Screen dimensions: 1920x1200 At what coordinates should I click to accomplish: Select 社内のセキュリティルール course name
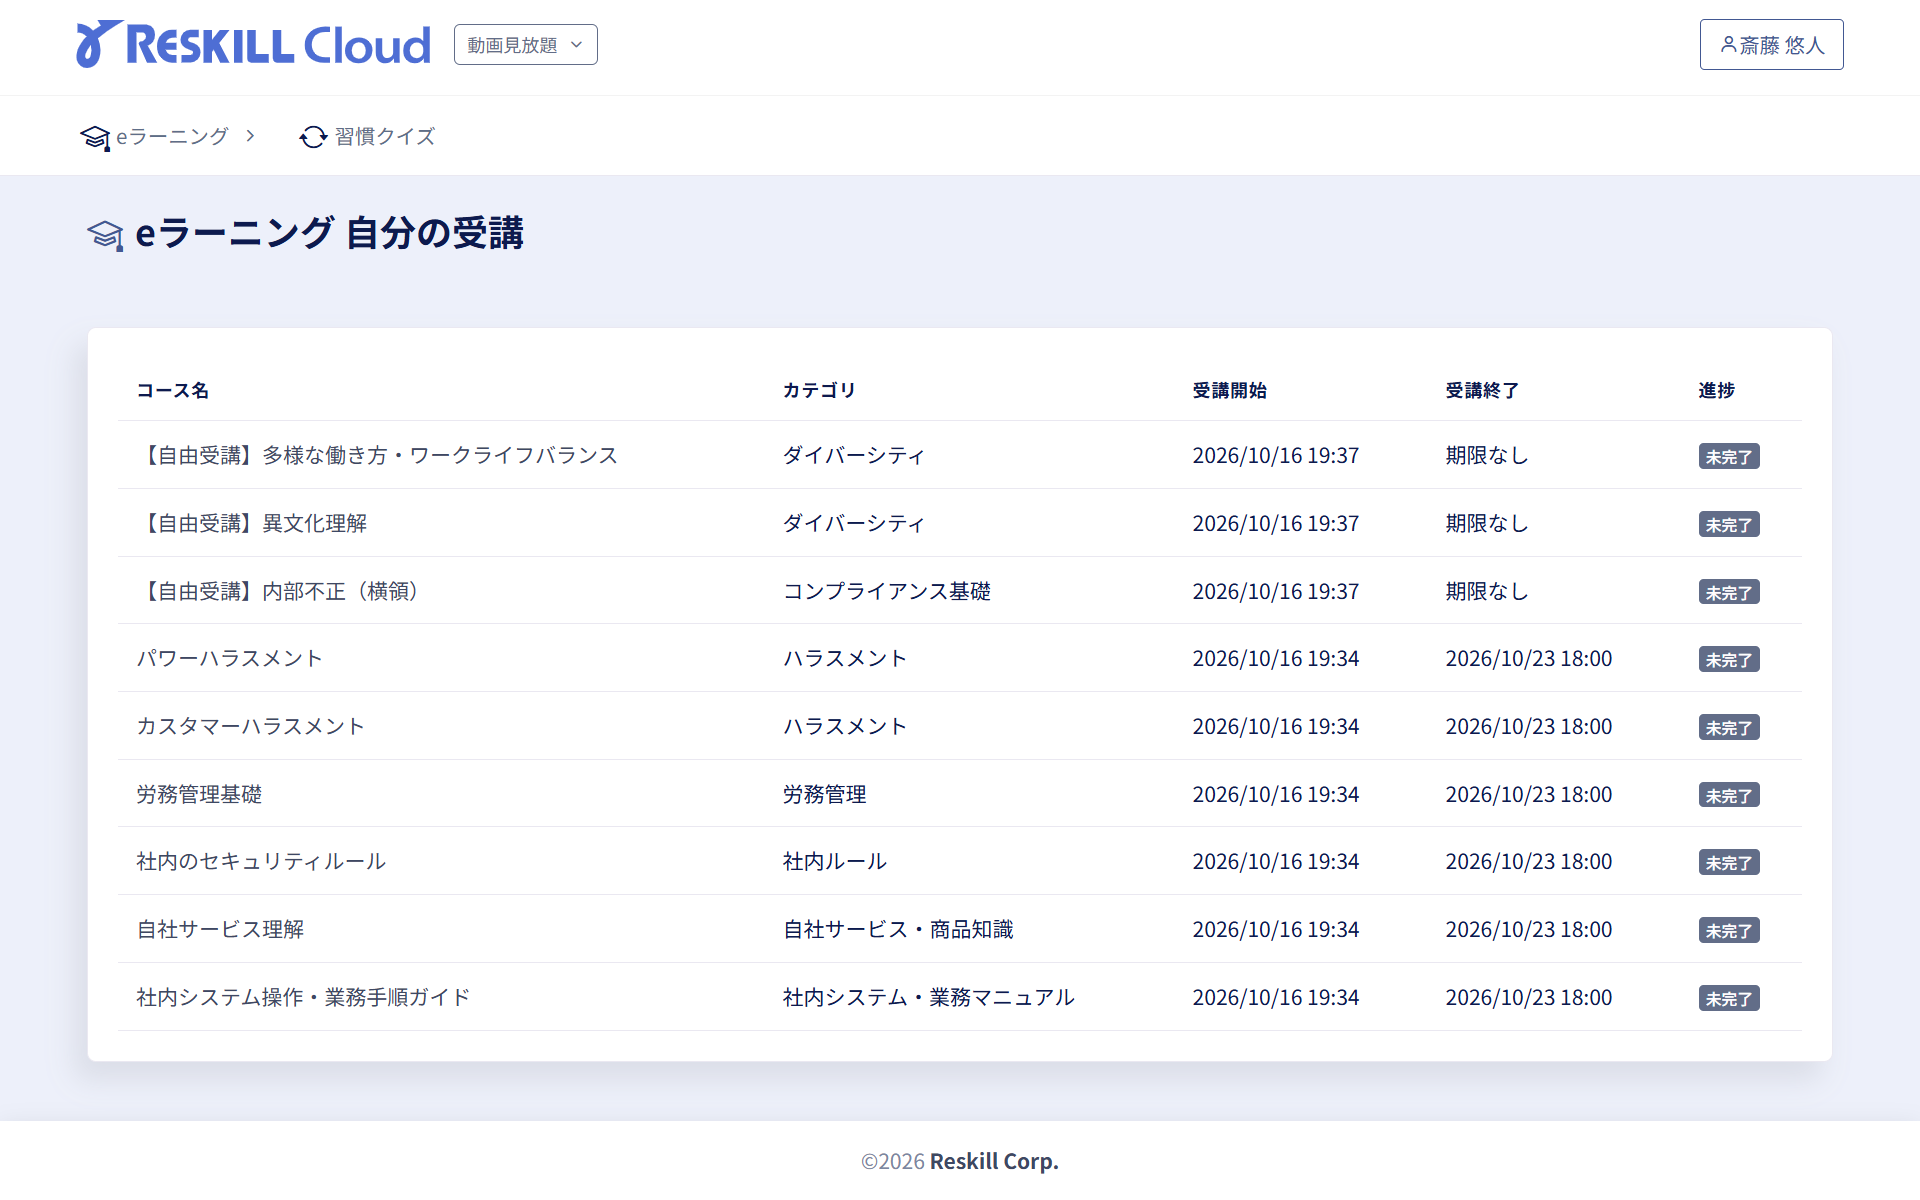click(x=261, y=861)
